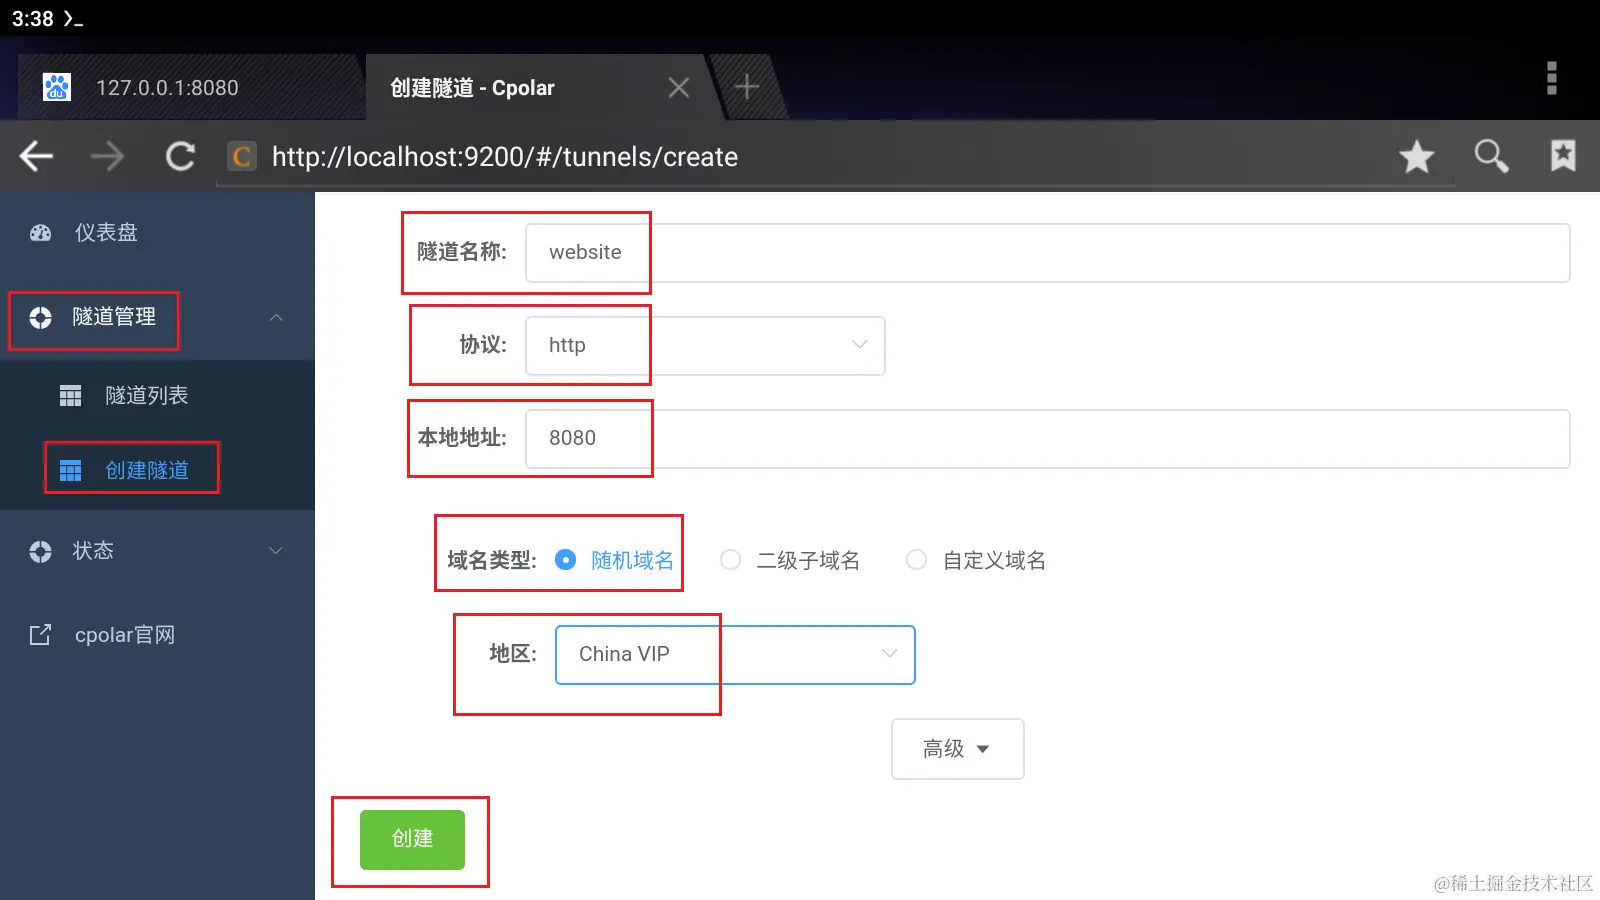The height and width of the screenshot is (900, 1600).
Task: Select the 随机域名 radio button
Action: coord(565,560)
